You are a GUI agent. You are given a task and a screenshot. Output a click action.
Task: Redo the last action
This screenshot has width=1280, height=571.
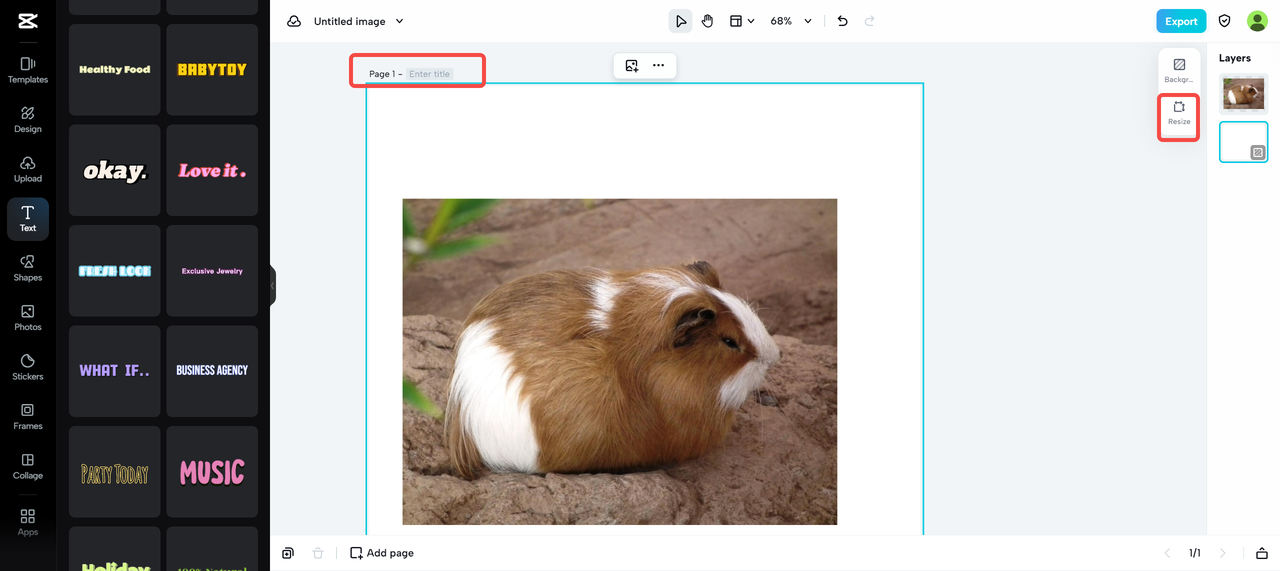tap(869, 21)
